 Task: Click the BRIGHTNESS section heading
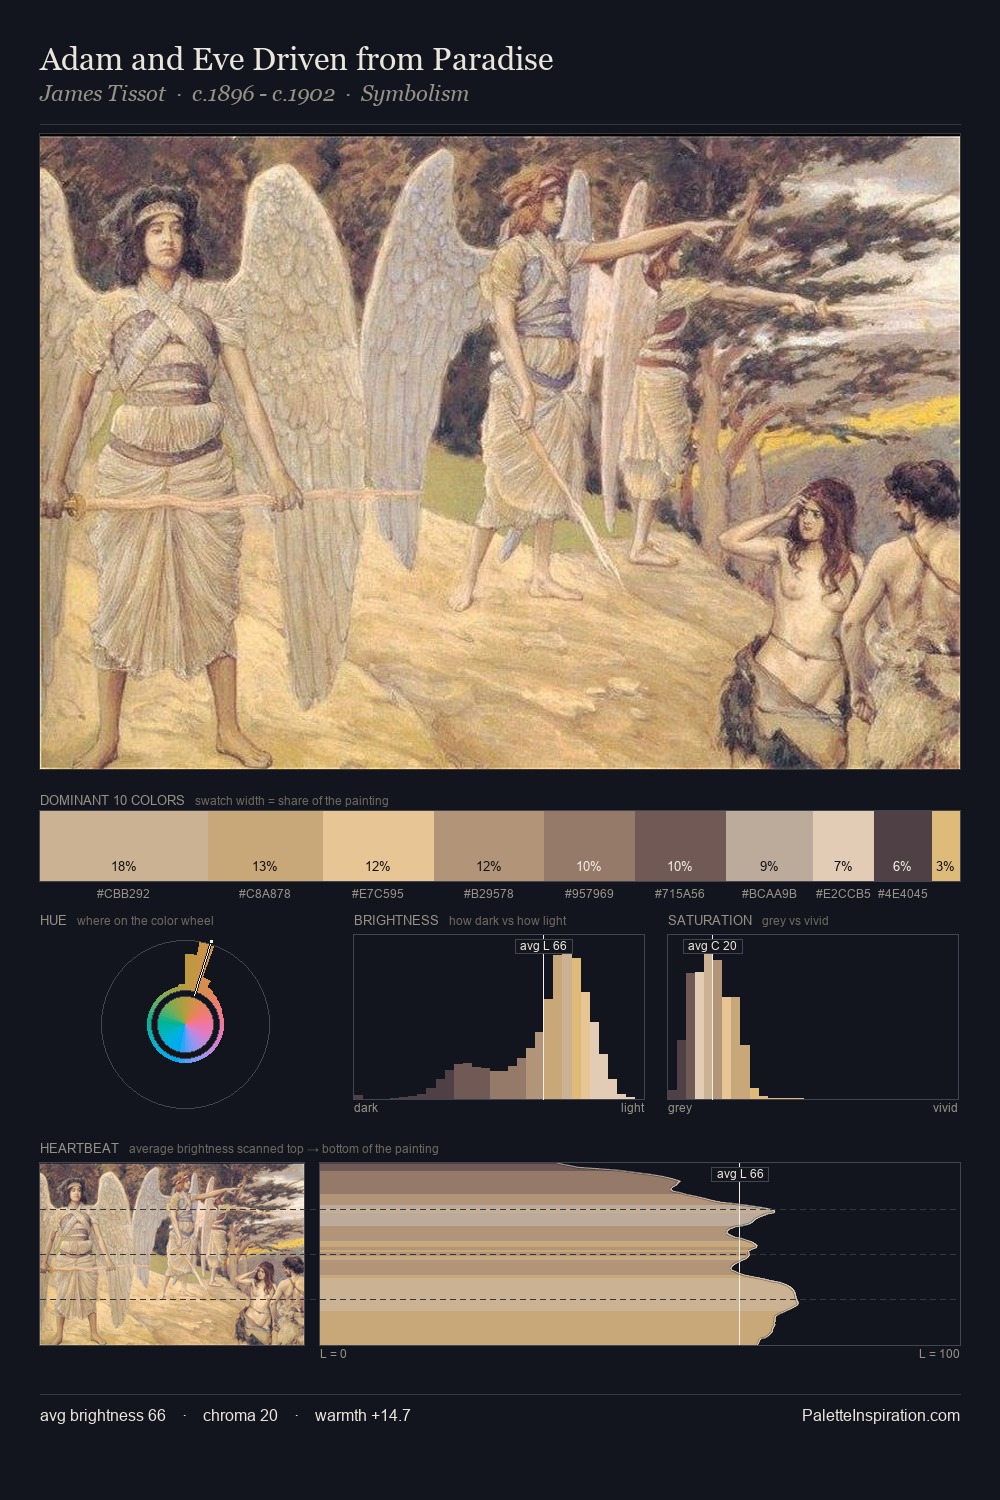pyautogui.click(x=396, y=920)
